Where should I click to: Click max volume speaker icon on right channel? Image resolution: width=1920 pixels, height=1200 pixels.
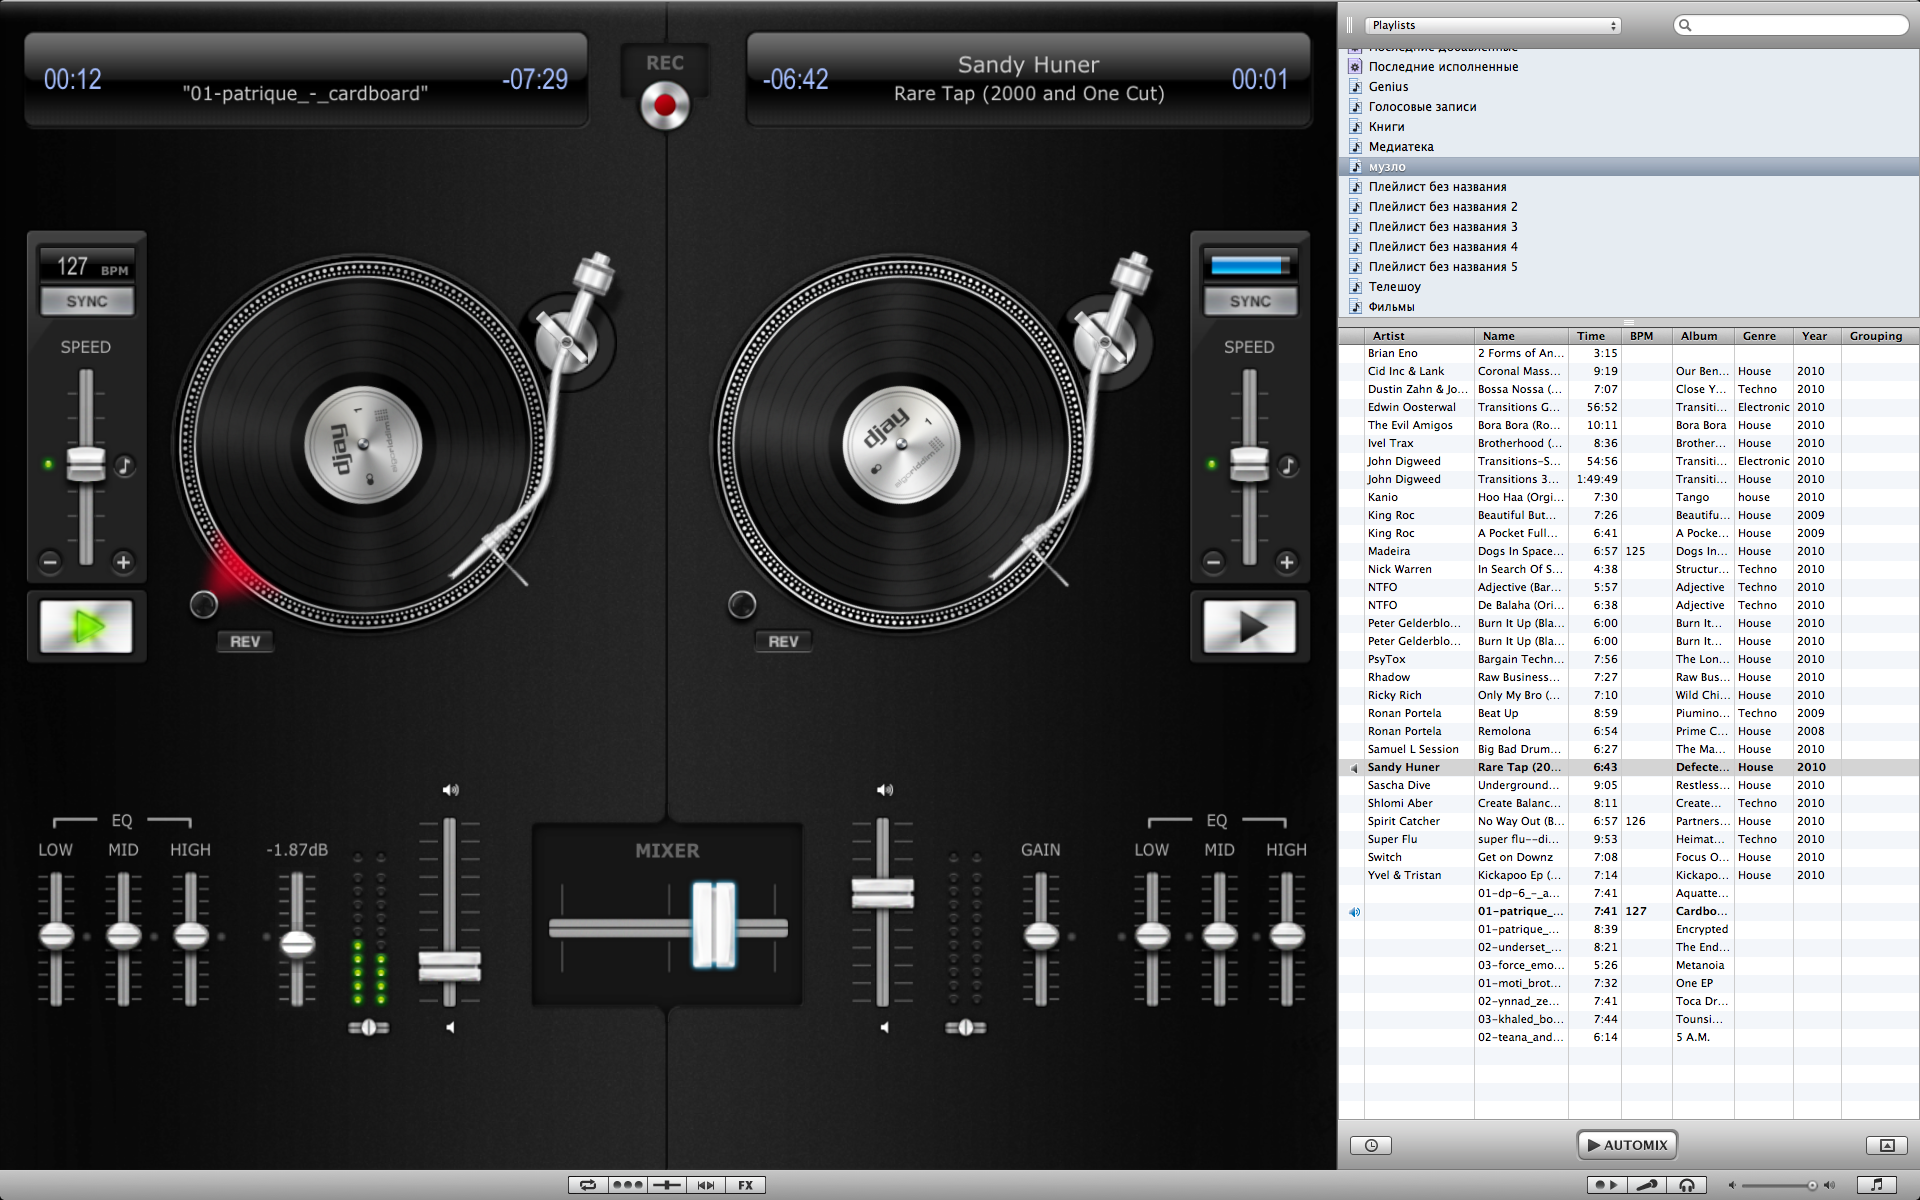click(x=885, y=790)
